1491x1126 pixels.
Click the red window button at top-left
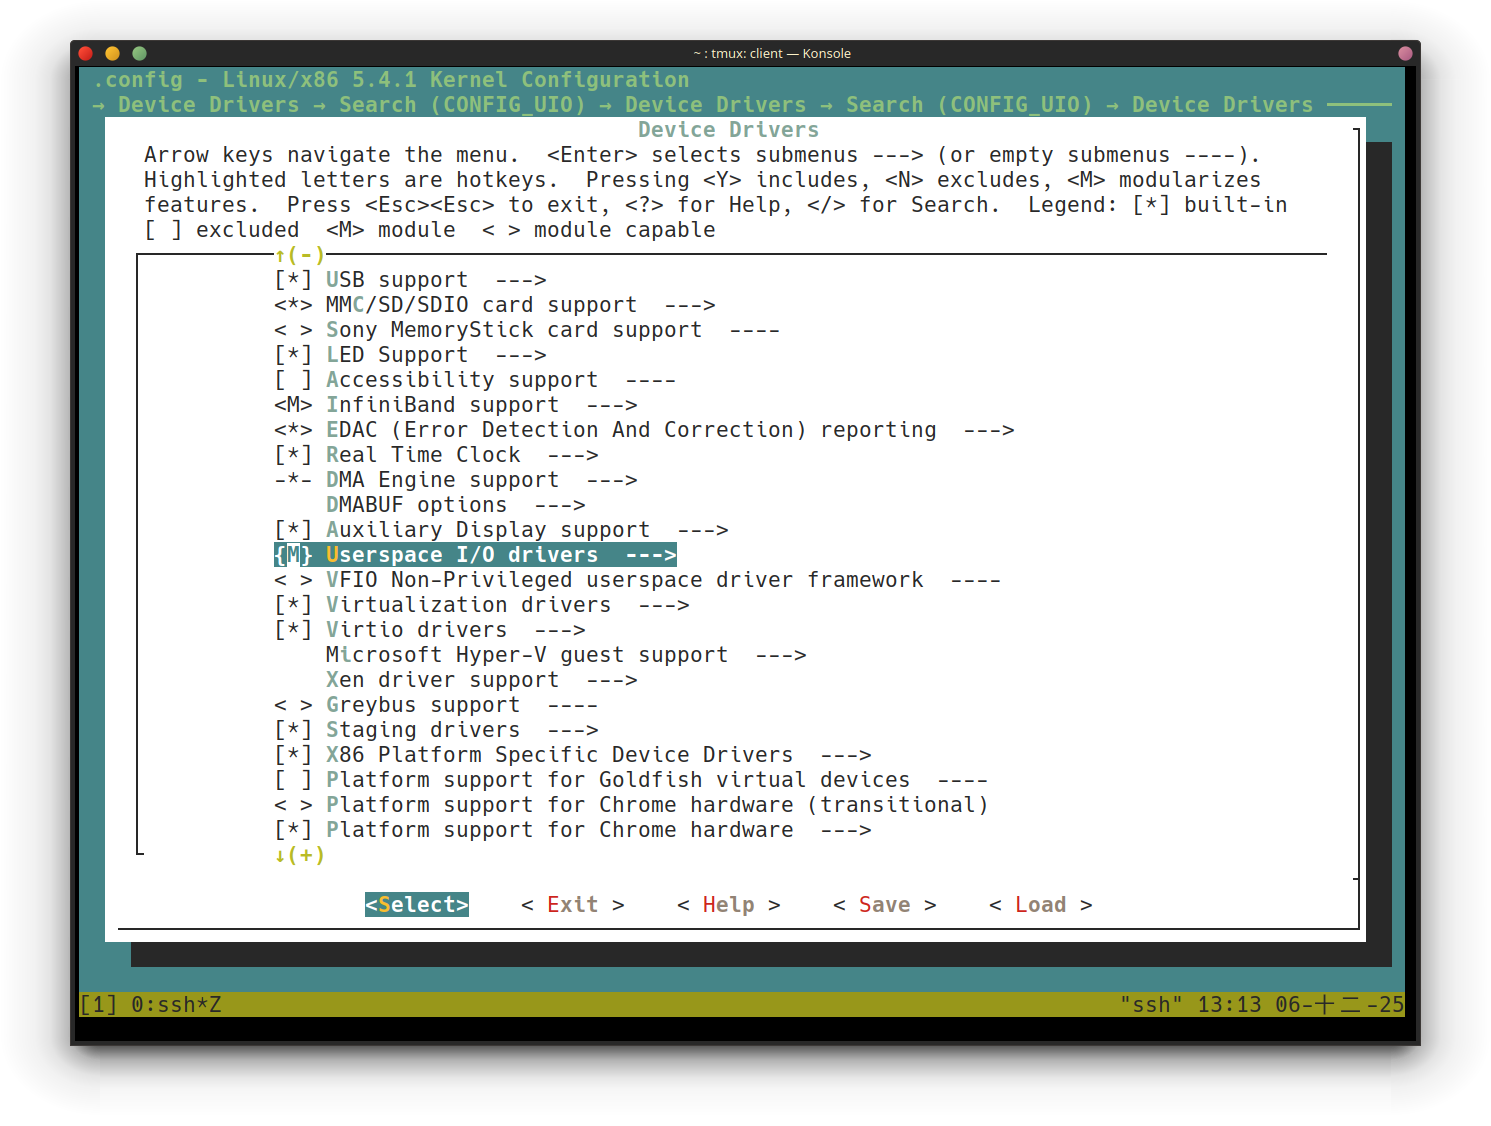tap(85, 53)
